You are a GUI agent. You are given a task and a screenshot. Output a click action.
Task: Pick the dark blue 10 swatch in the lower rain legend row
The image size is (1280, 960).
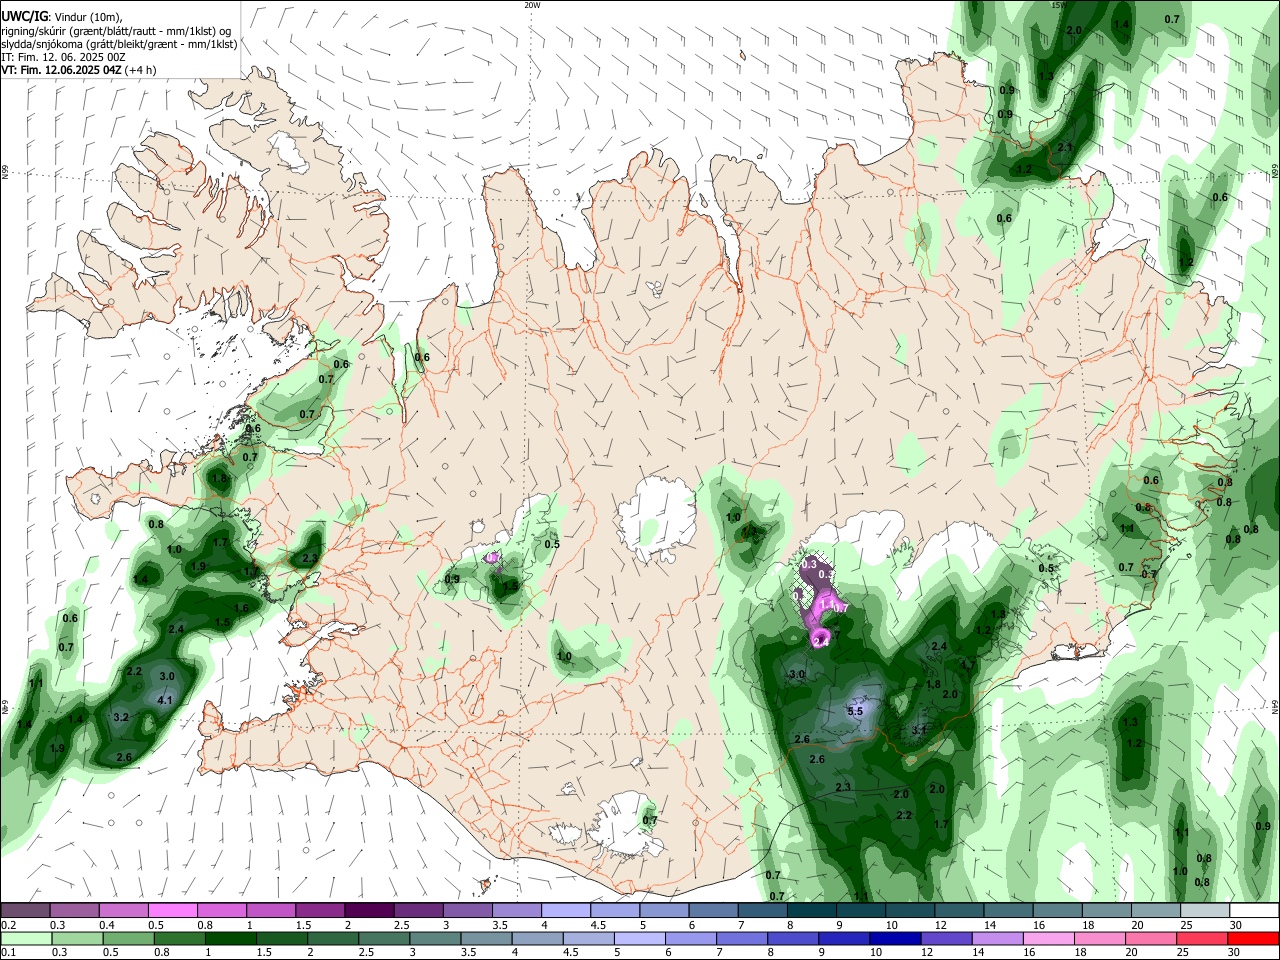[x=893, y=938]
